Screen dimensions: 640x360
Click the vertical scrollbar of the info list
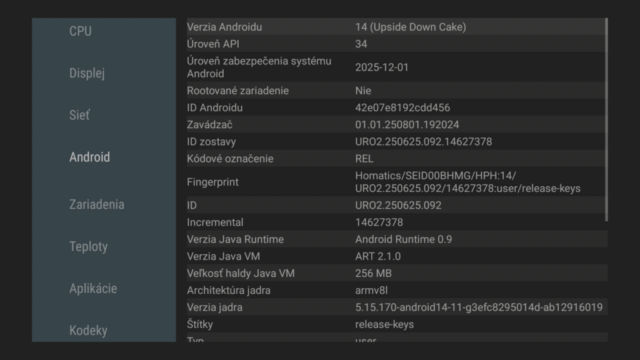pos(607,120)
